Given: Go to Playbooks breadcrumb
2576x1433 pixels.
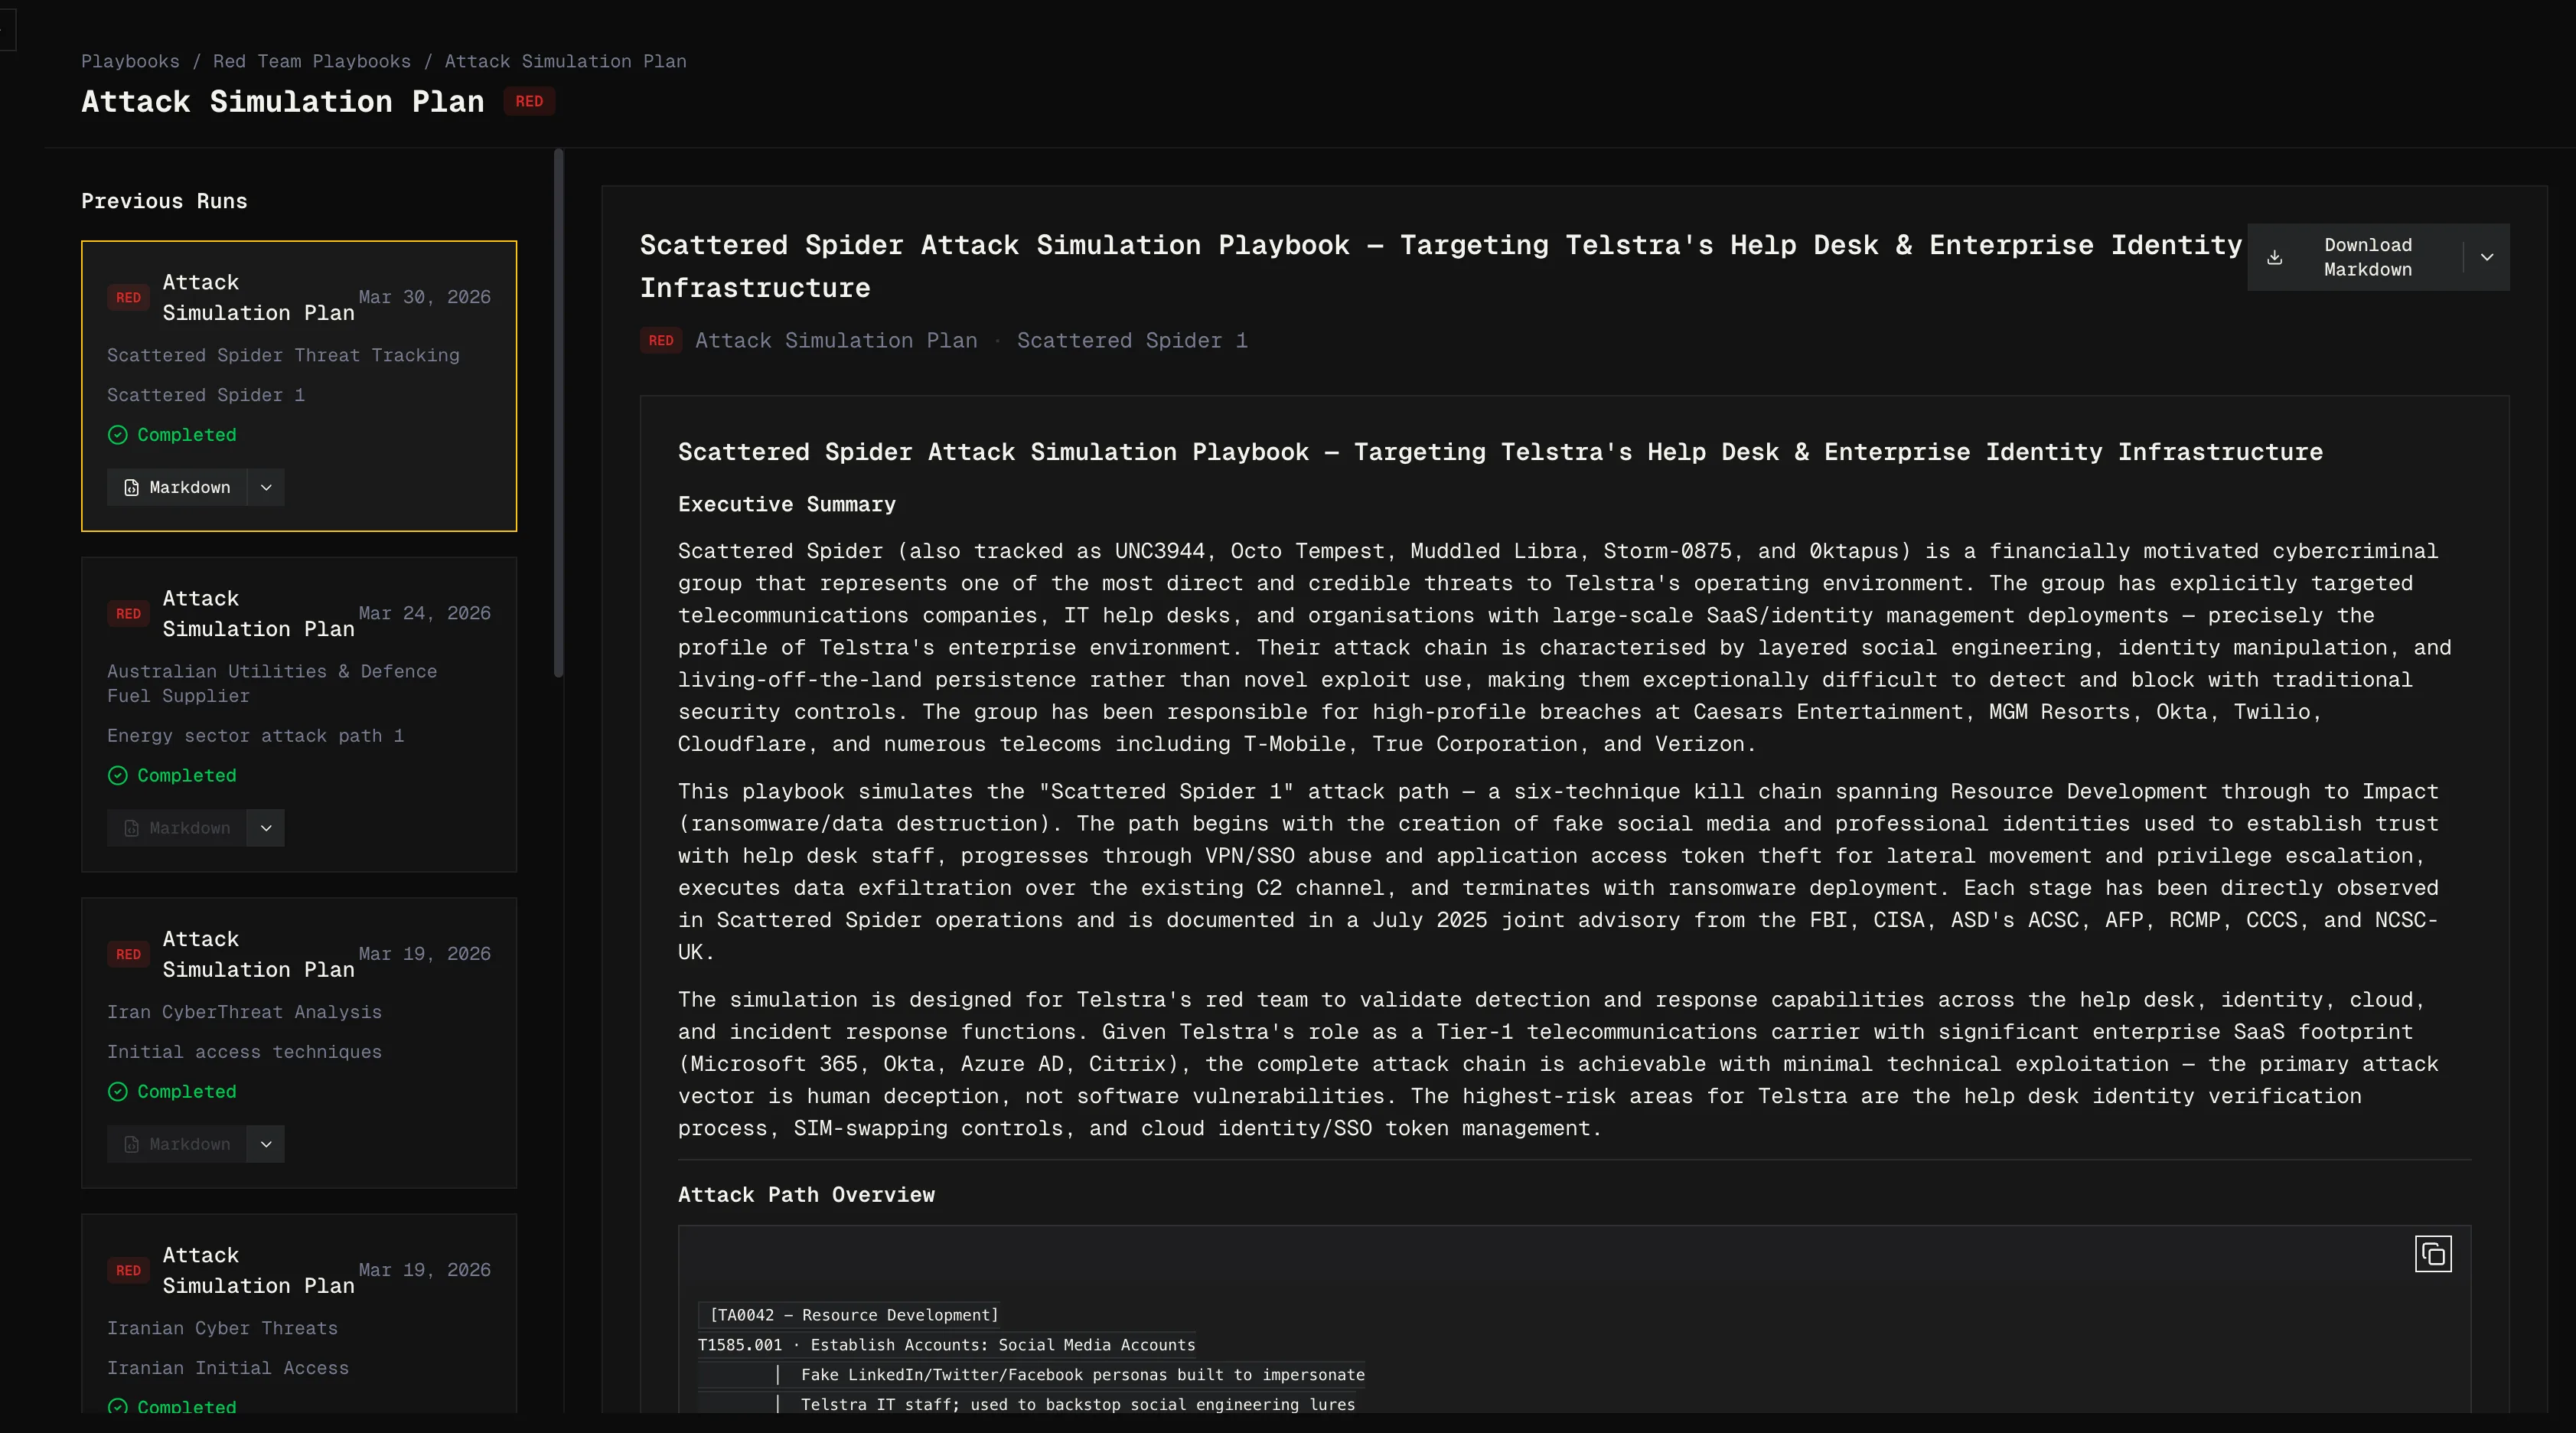Looking at the screenshot, I should point(130,62).
